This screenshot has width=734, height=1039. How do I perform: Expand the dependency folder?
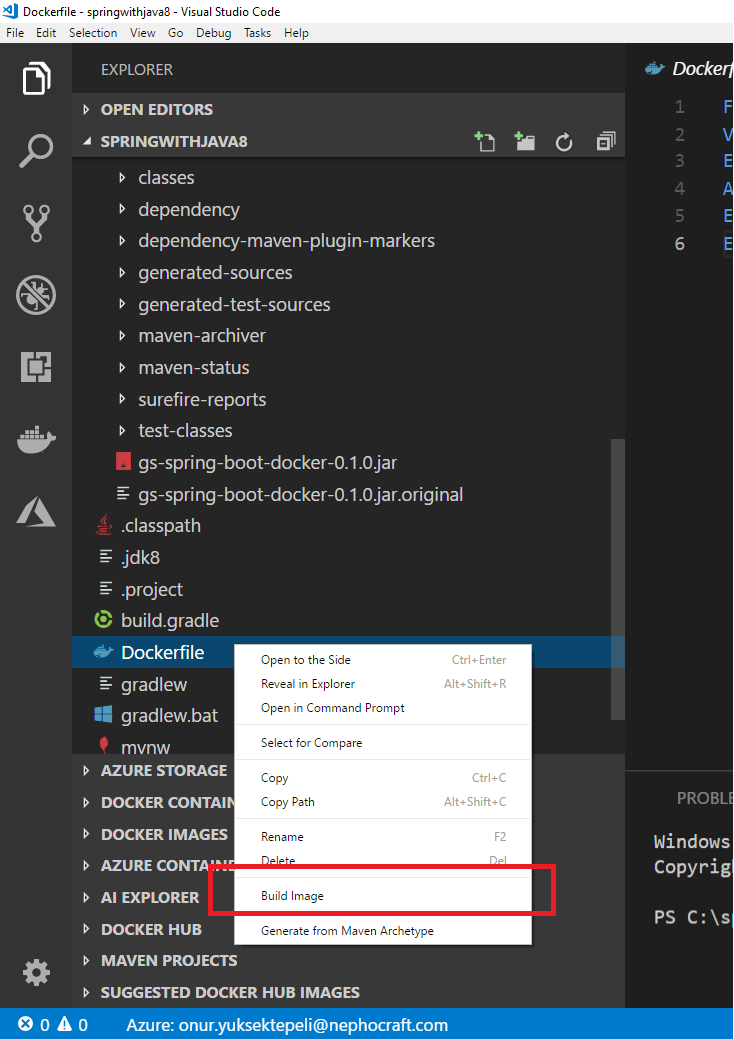pos(348,209)
